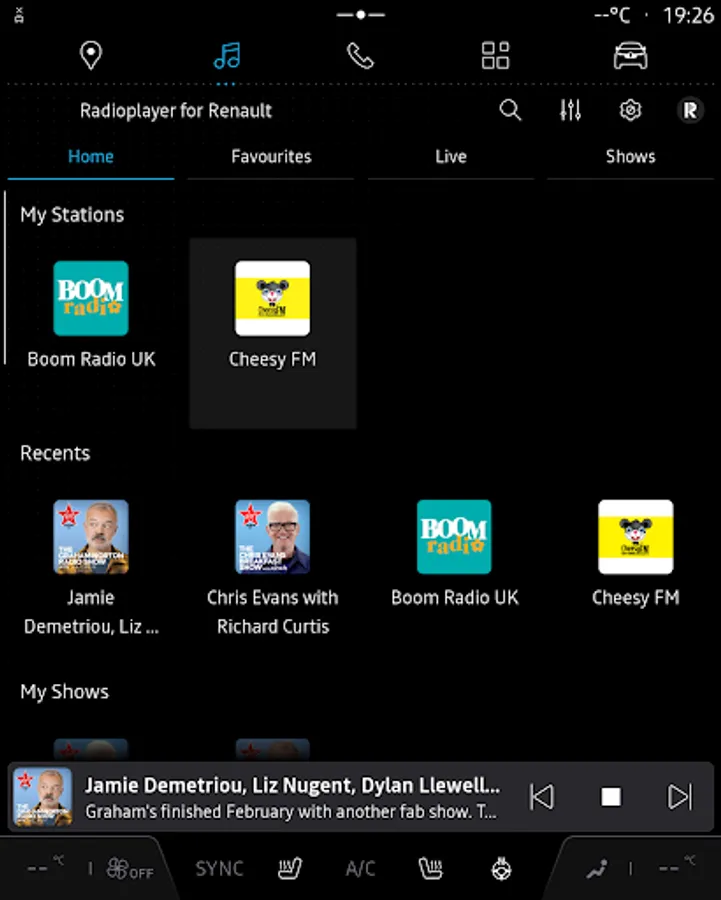Open the music media icon

click(227, 56)
